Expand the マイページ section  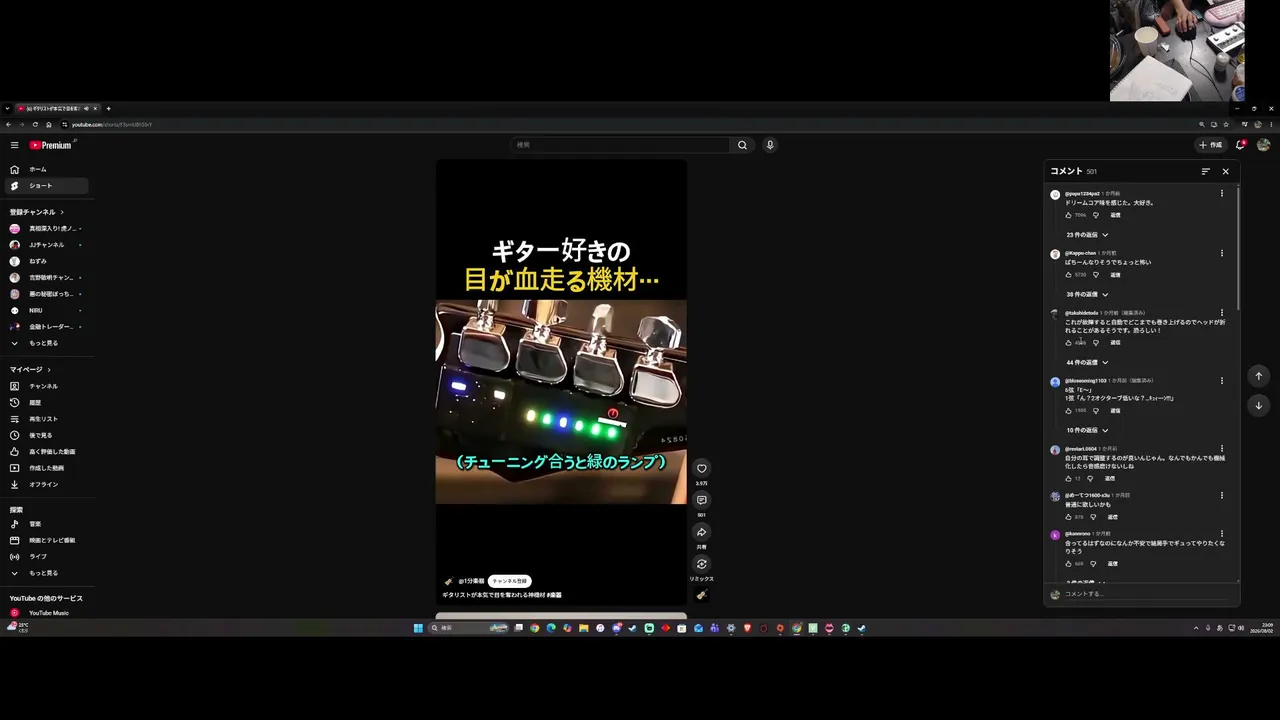tap(30, 370)
